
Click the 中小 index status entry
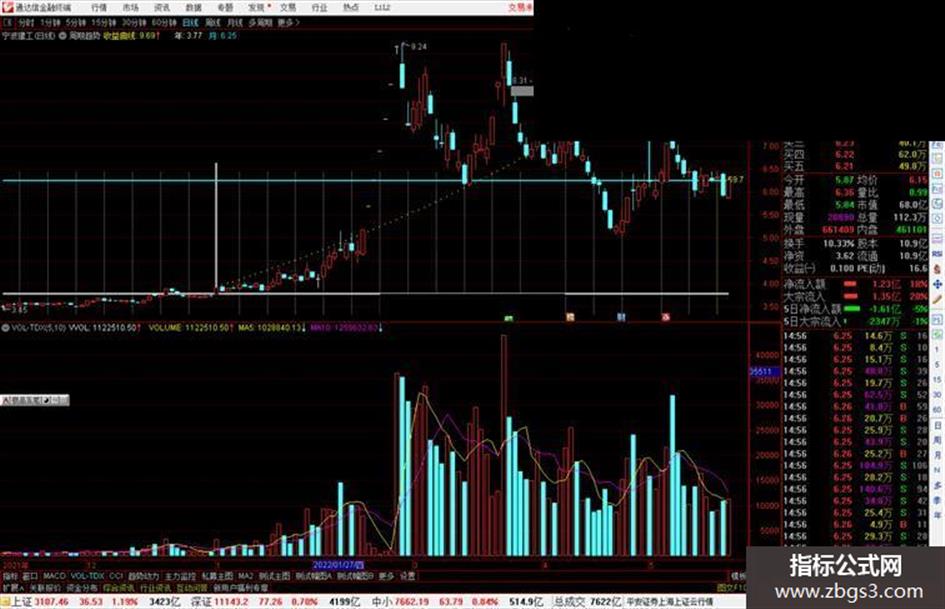click(x=457, y=602)
